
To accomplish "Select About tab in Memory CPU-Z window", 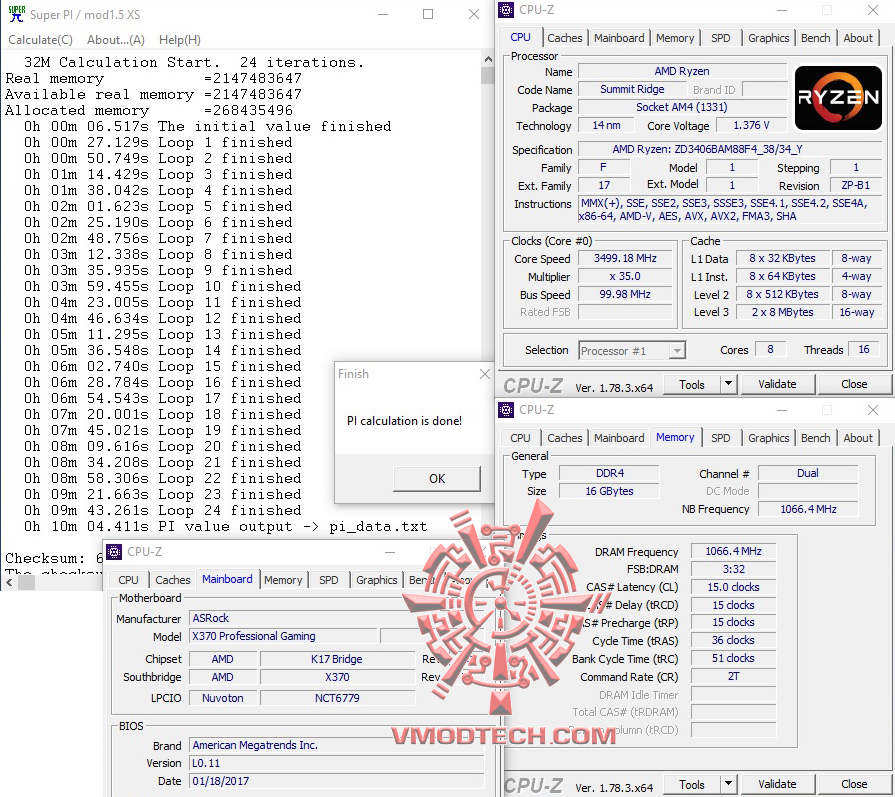I will coord(858,438).
